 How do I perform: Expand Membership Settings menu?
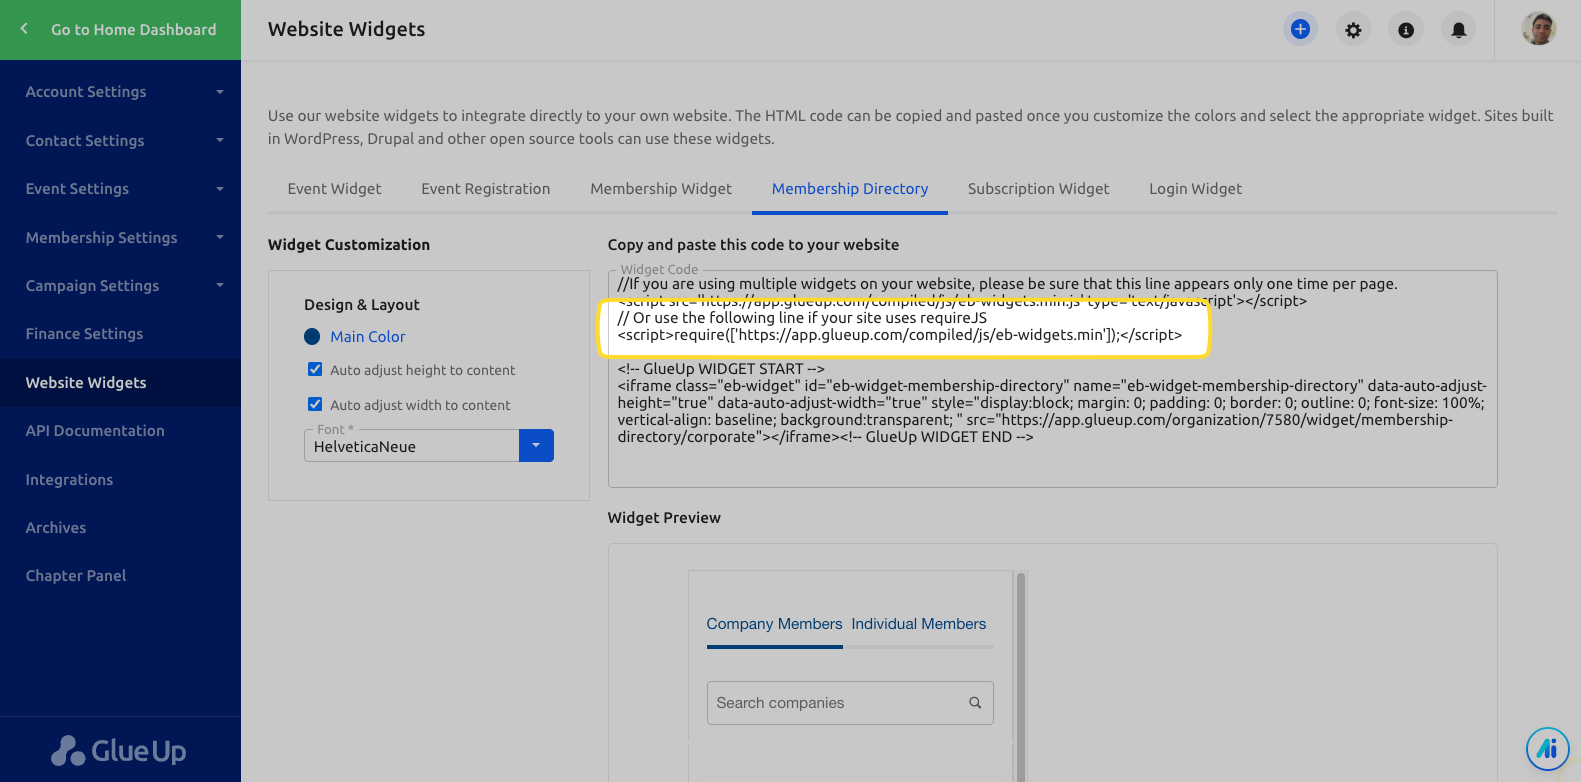point(120,237)
